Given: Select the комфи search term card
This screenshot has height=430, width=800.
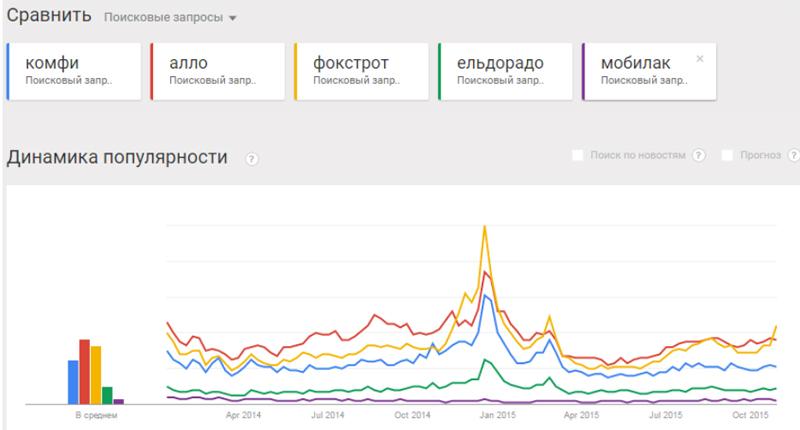Looking at the screenshot, I should [x=74, y=71].
